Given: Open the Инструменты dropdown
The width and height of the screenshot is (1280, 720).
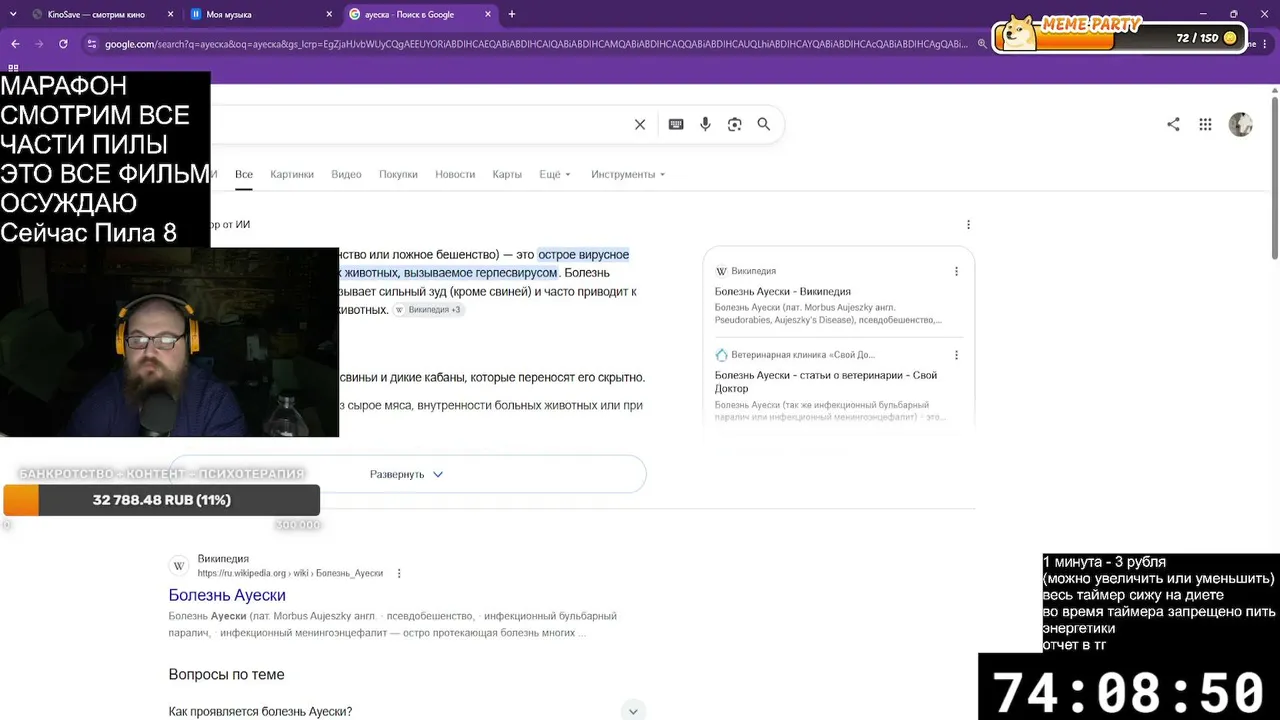Looking at the screenshot, I should [628, 174].
